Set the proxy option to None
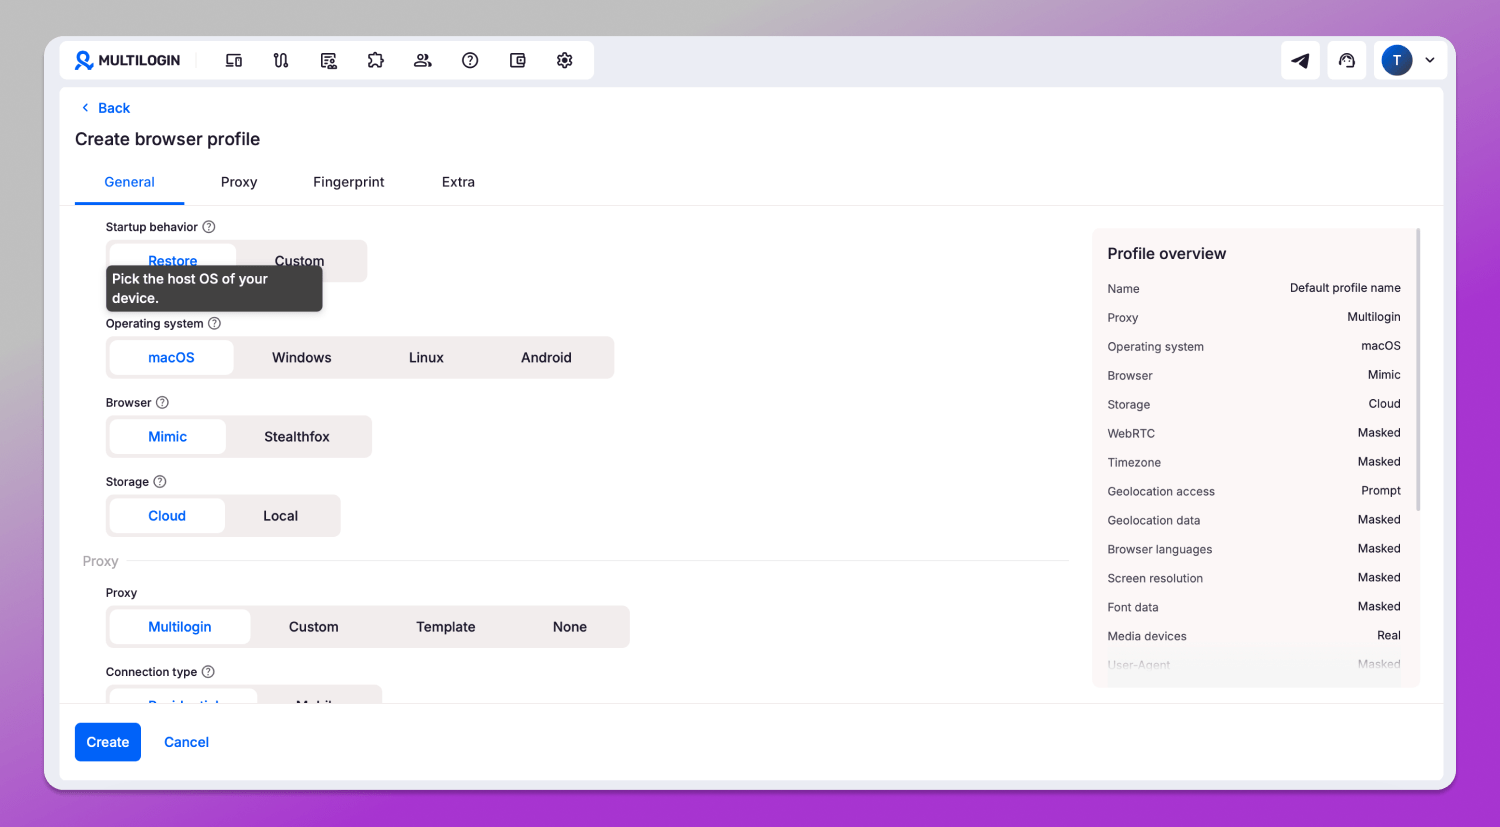Viewport: 1500px width, 827px height. click(x=570, y=627)
